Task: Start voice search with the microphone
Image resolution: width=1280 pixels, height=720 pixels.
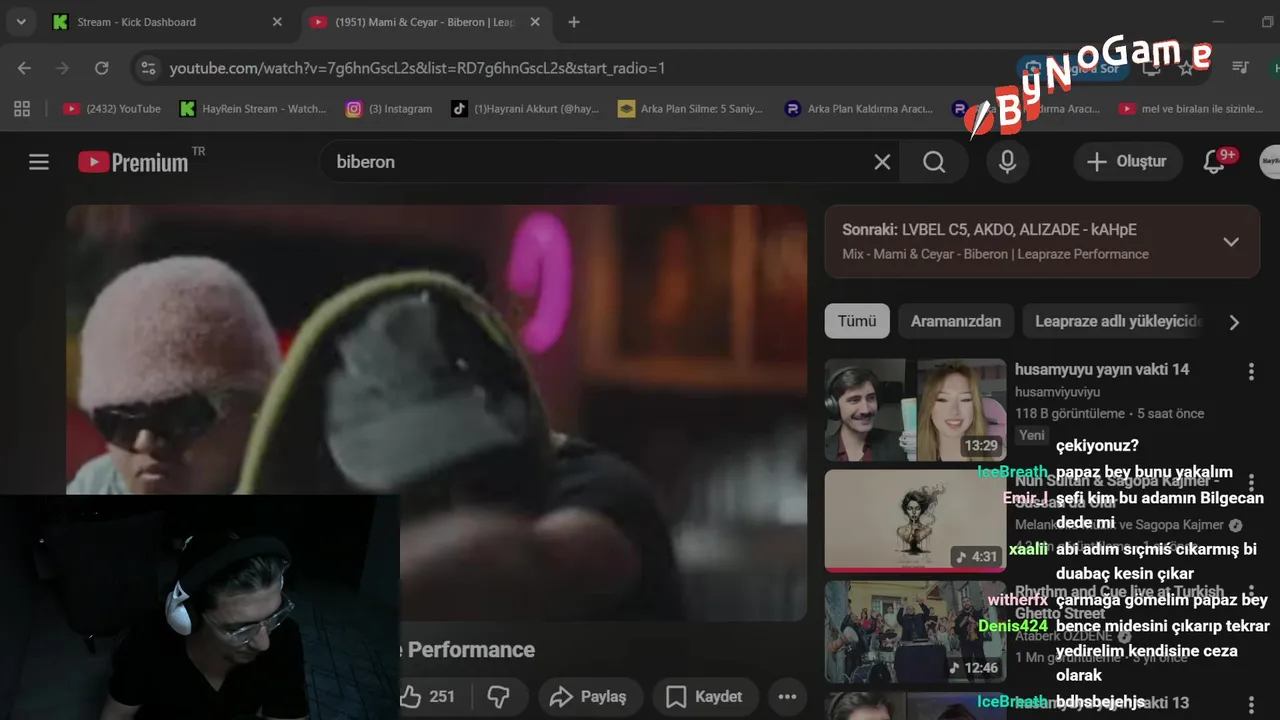Action: tap(1007, 162)
